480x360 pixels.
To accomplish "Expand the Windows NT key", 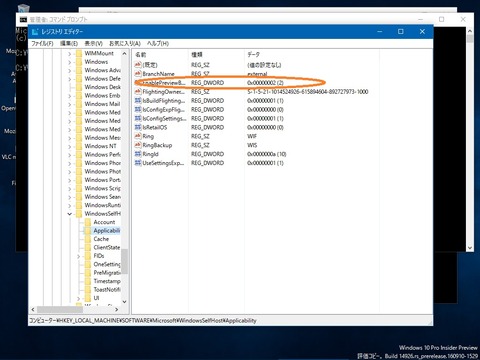I will pos(70,146).
